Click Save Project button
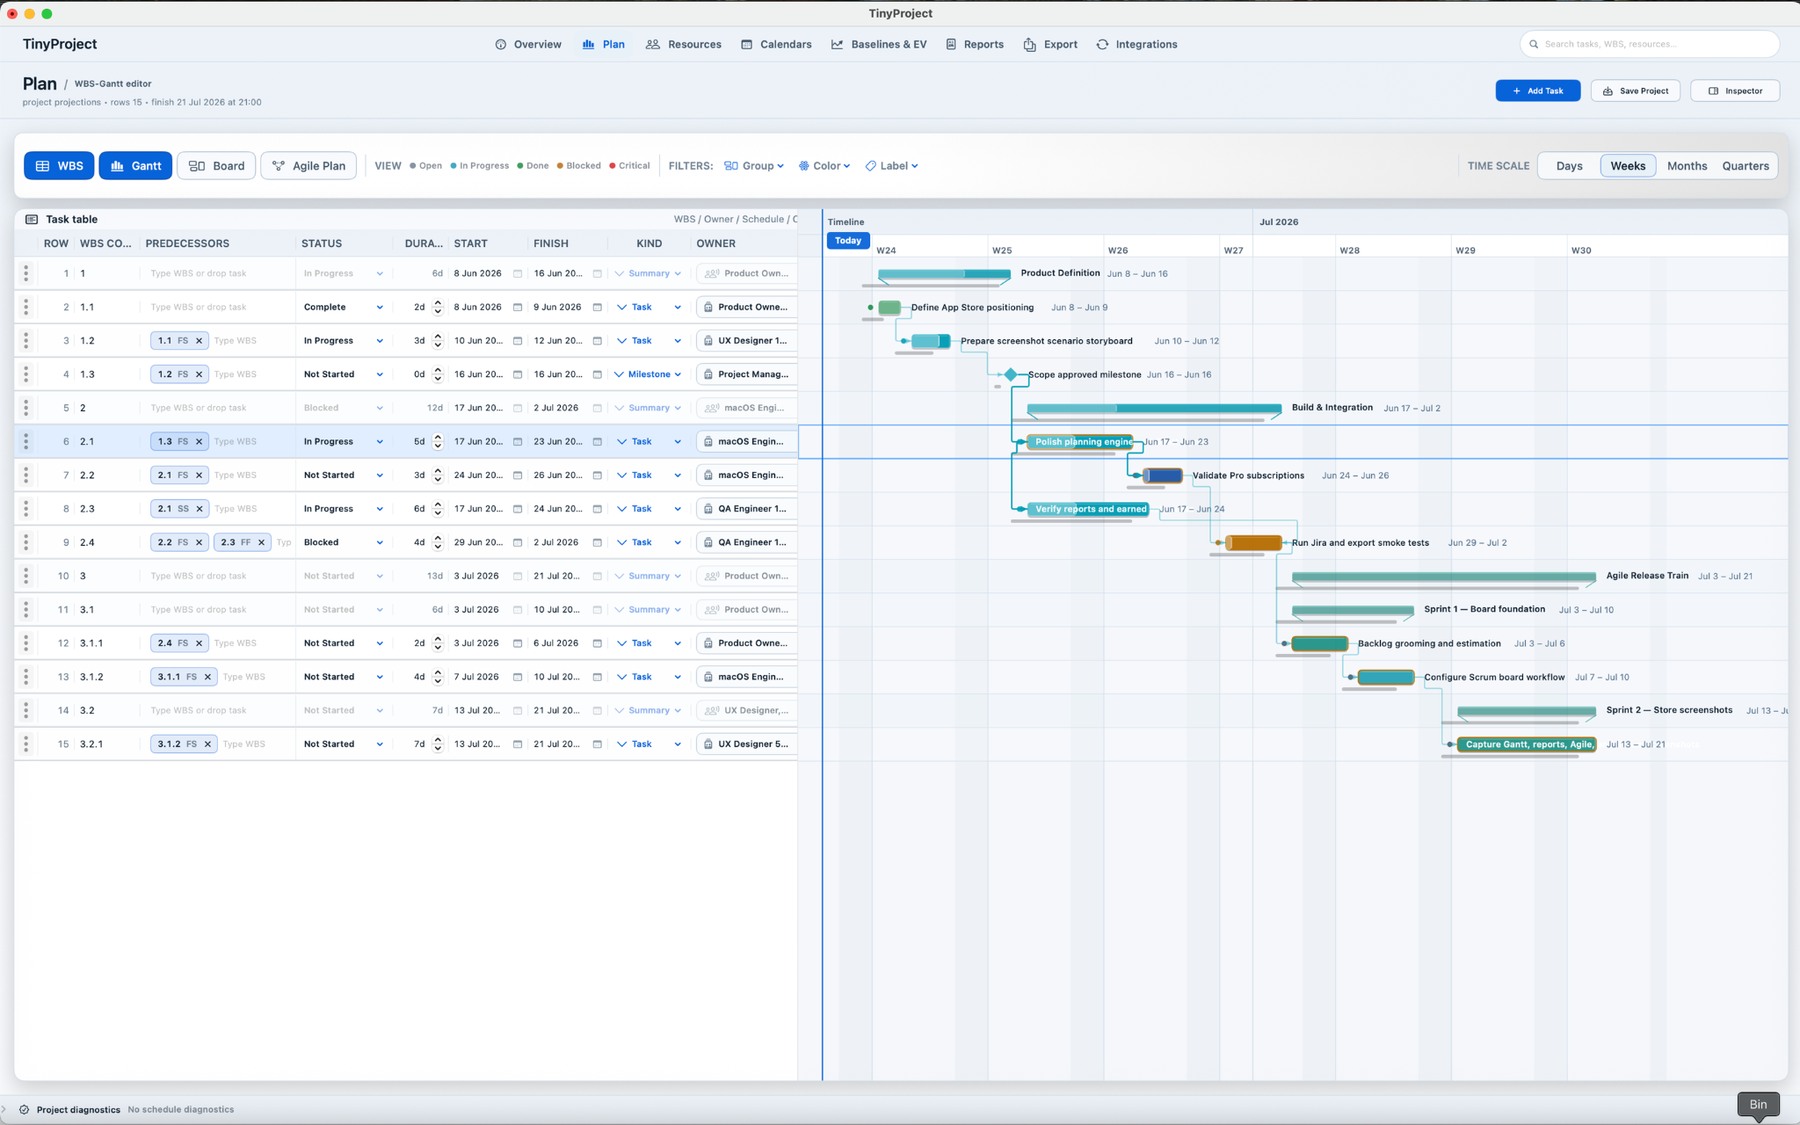The height and width of the screenshot is (1125, 1800). tap(1635, 91)
